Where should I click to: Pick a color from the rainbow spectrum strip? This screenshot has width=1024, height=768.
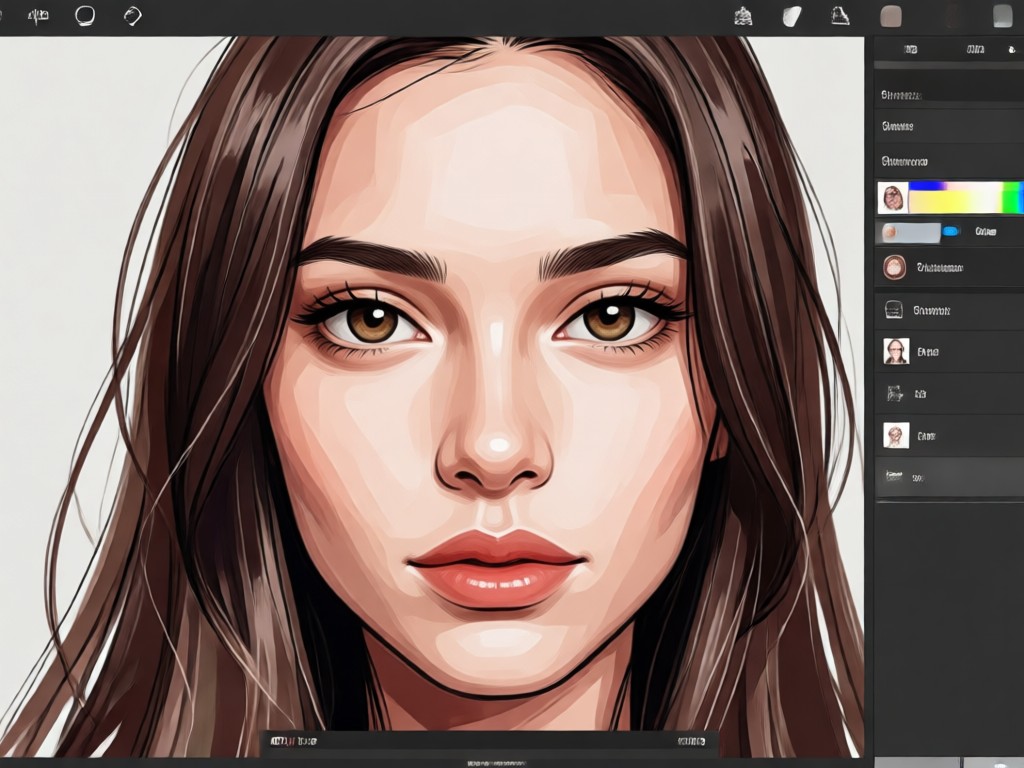(x=966, y=197)
